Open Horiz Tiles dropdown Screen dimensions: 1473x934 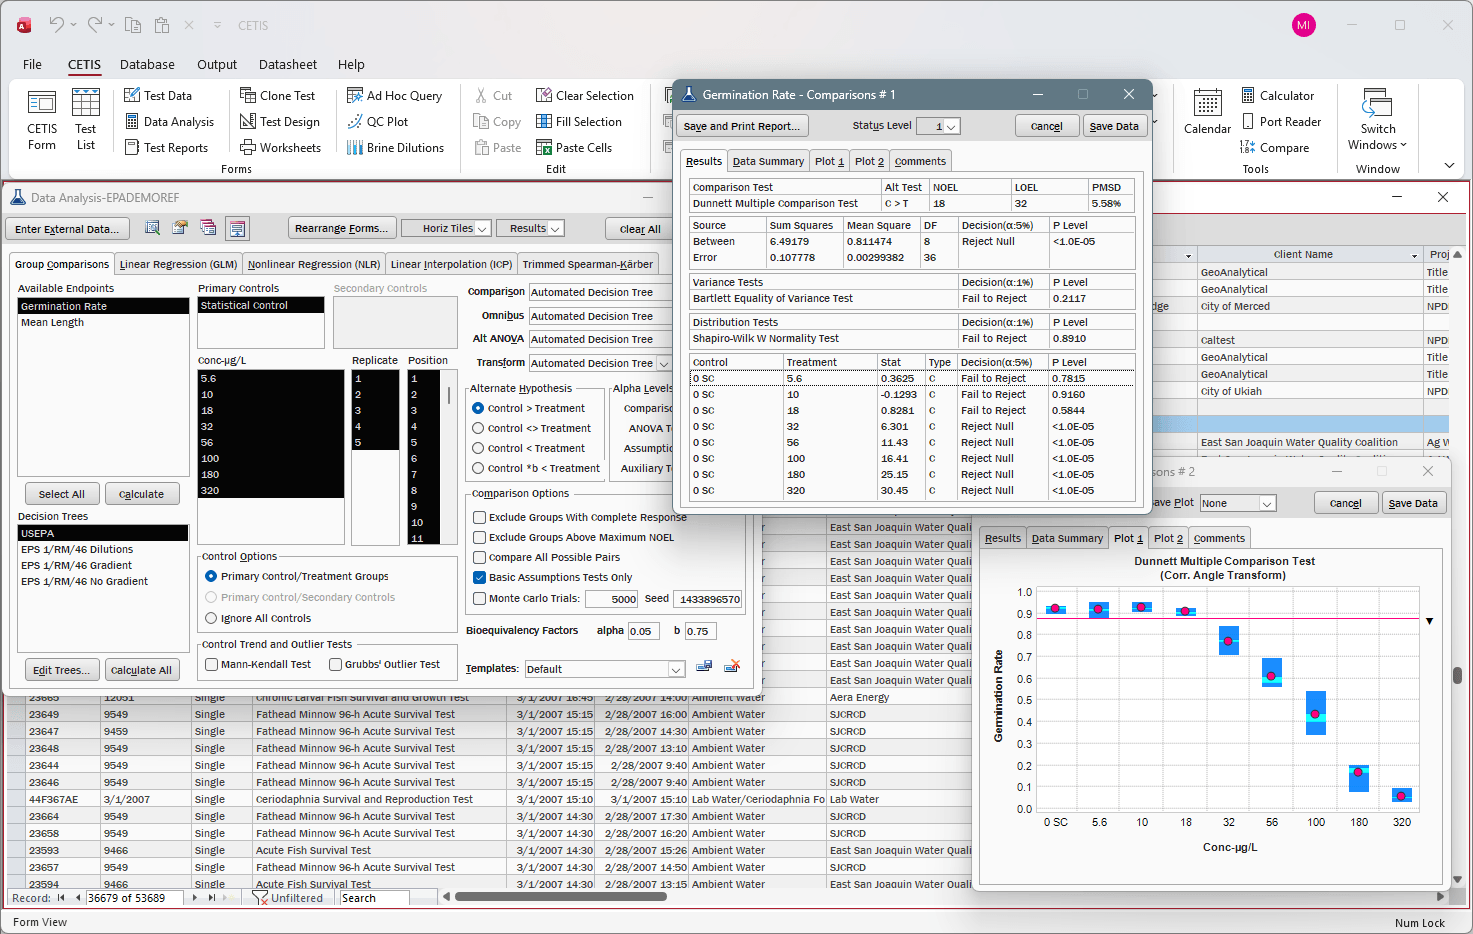click(x=482, y=229)
